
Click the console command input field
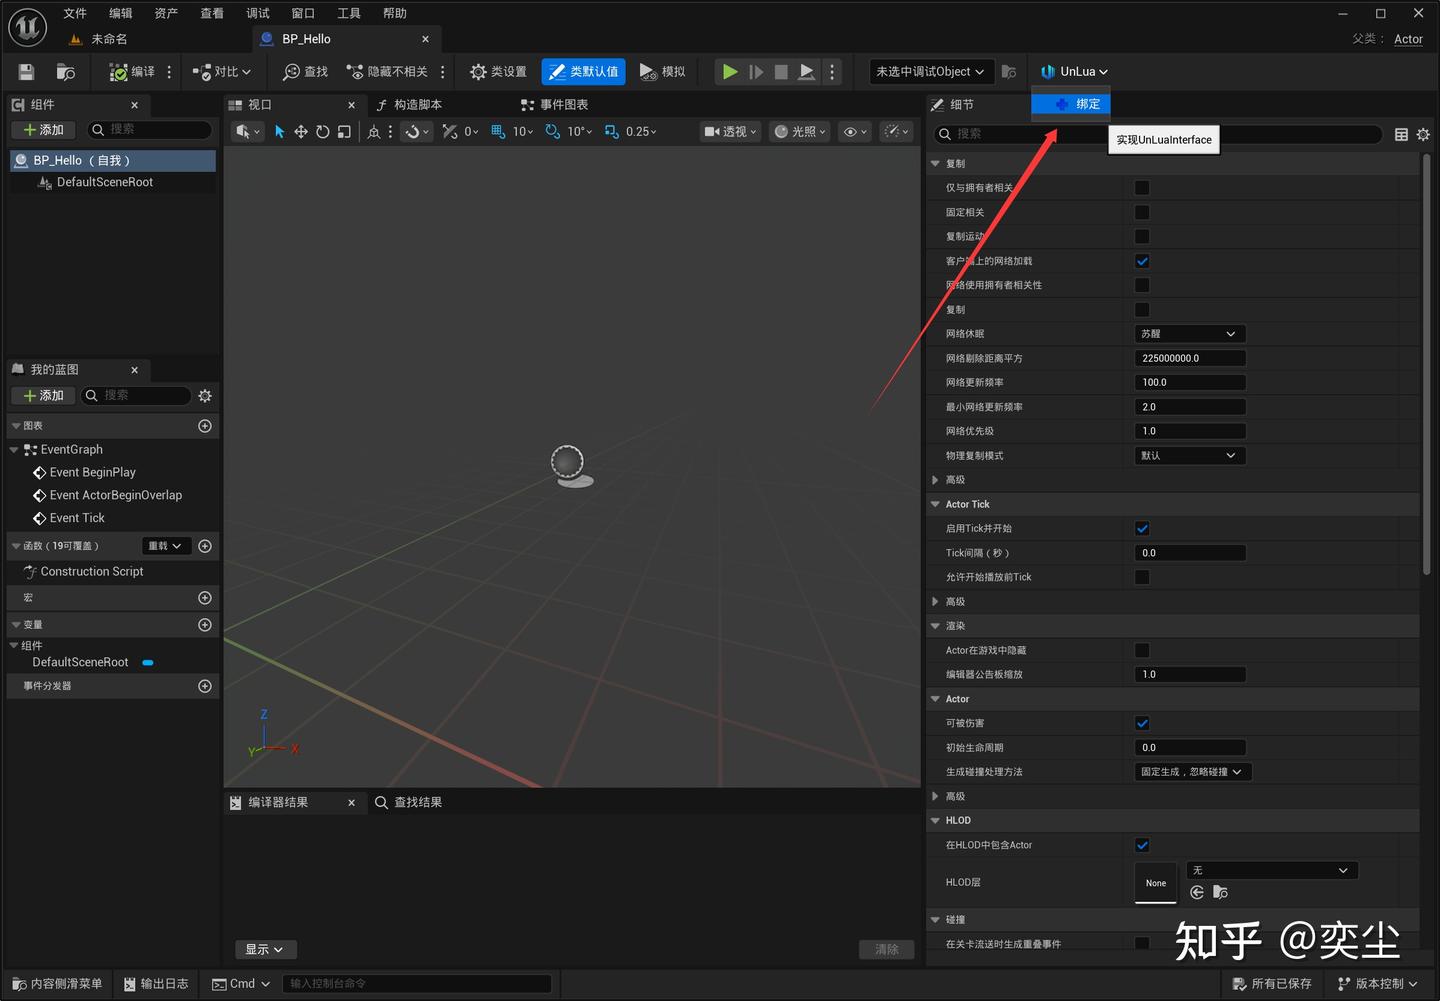click(x=417, y=984)
